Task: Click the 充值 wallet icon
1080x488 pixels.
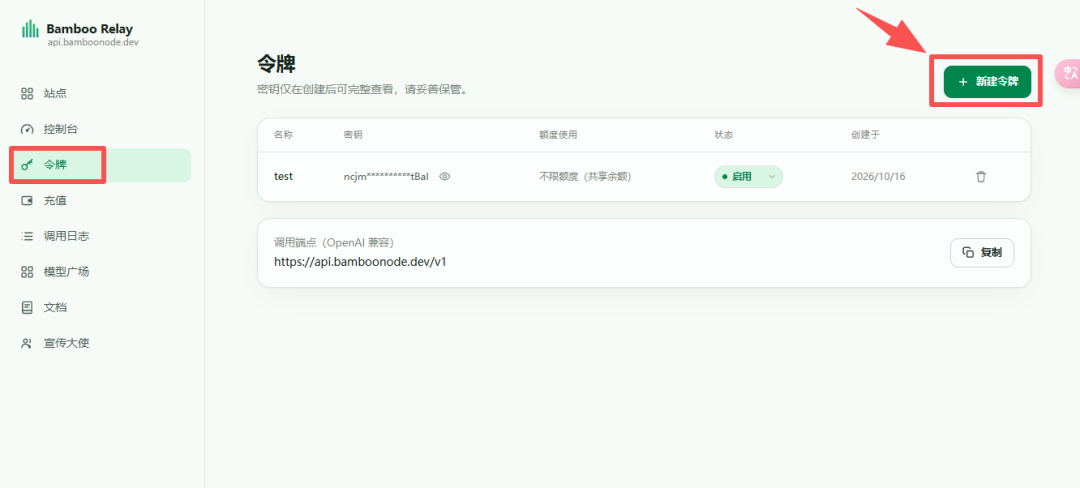Action: tap(27, 201)
